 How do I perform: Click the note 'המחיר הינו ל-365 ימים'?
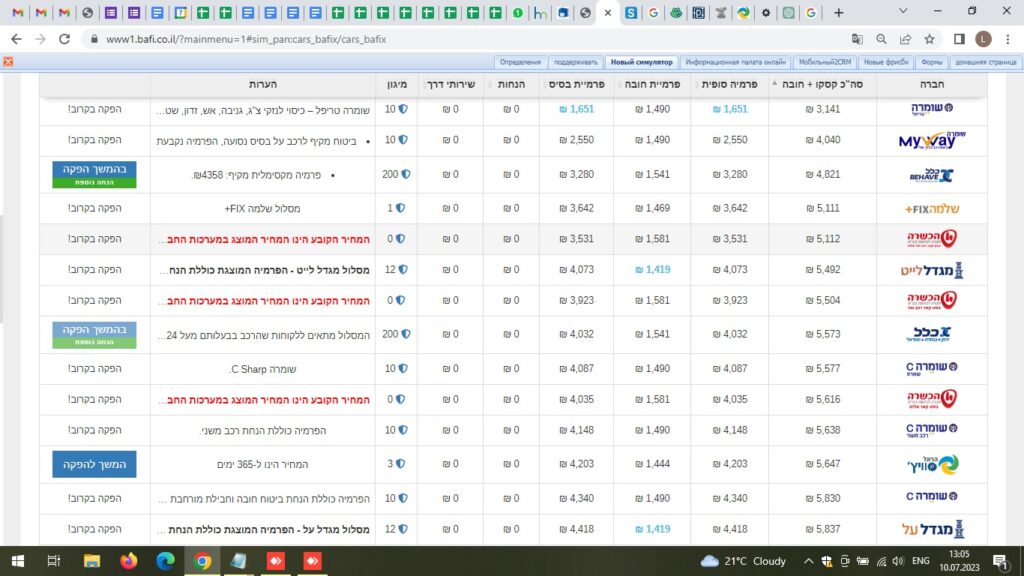(x=263, y=464)
